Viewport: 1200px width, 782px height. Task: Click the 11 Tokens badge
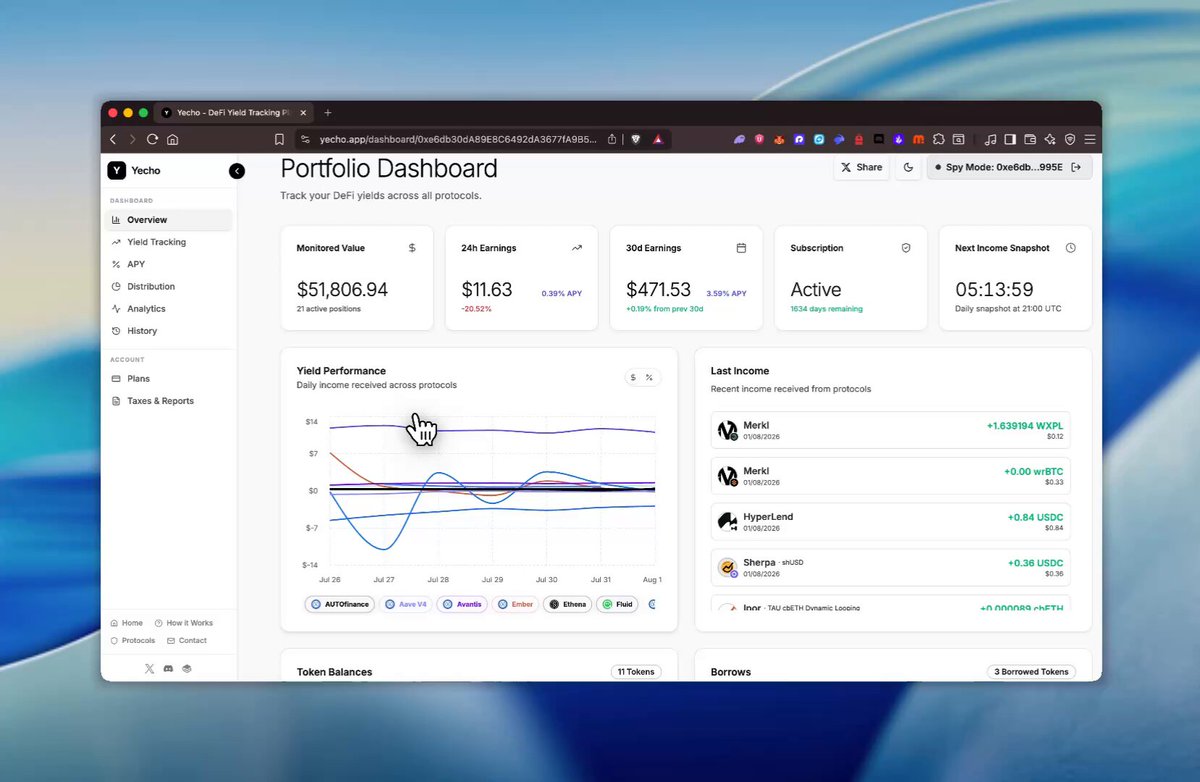[x=635, y=672]
